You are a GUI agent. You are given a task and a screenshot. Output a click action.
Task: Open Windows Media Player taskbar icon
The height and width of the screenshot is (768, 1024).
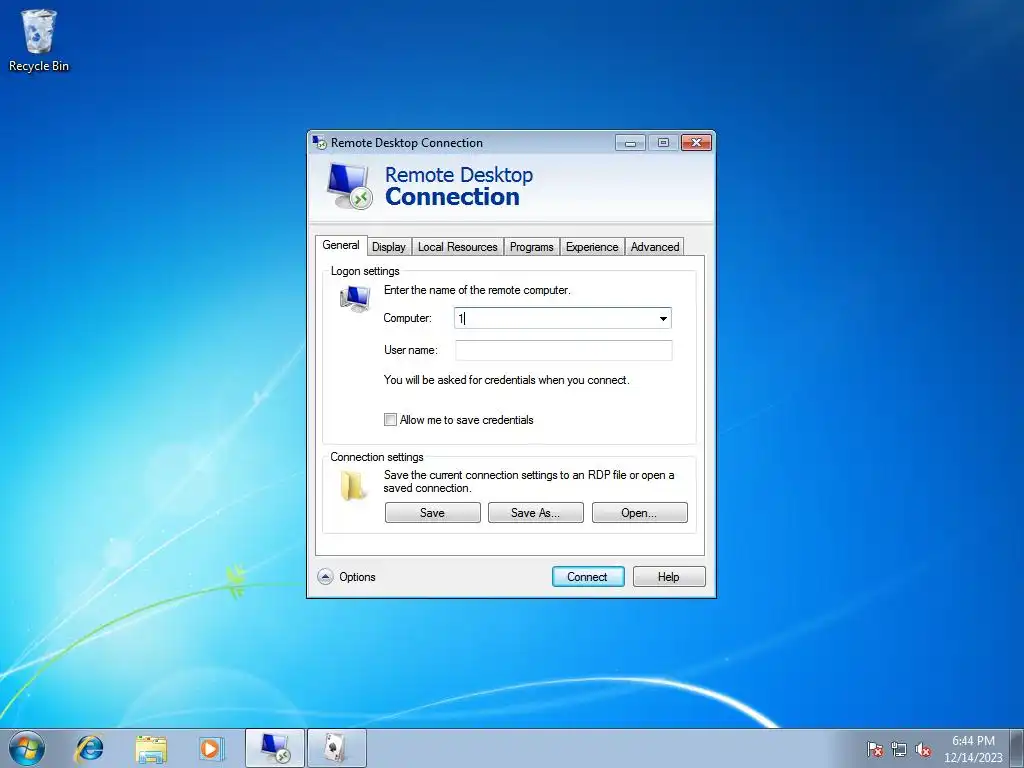(x=211, y=748)
